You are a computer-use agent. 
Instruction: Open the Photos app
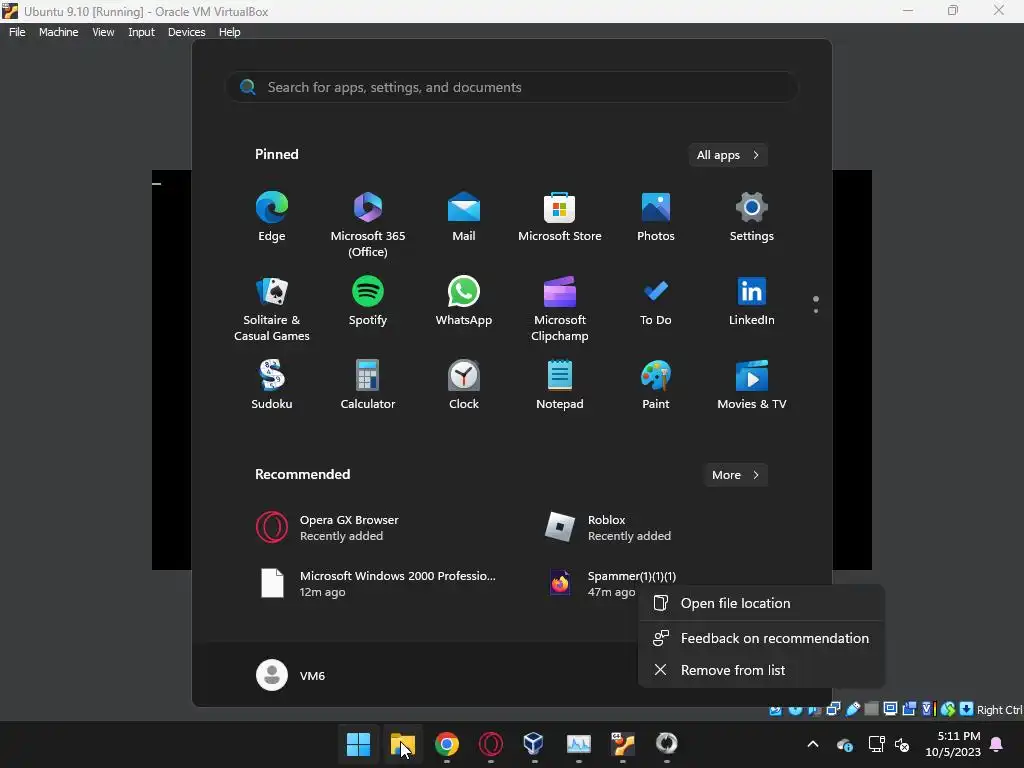pyautogui.click(x=656, y=217)
